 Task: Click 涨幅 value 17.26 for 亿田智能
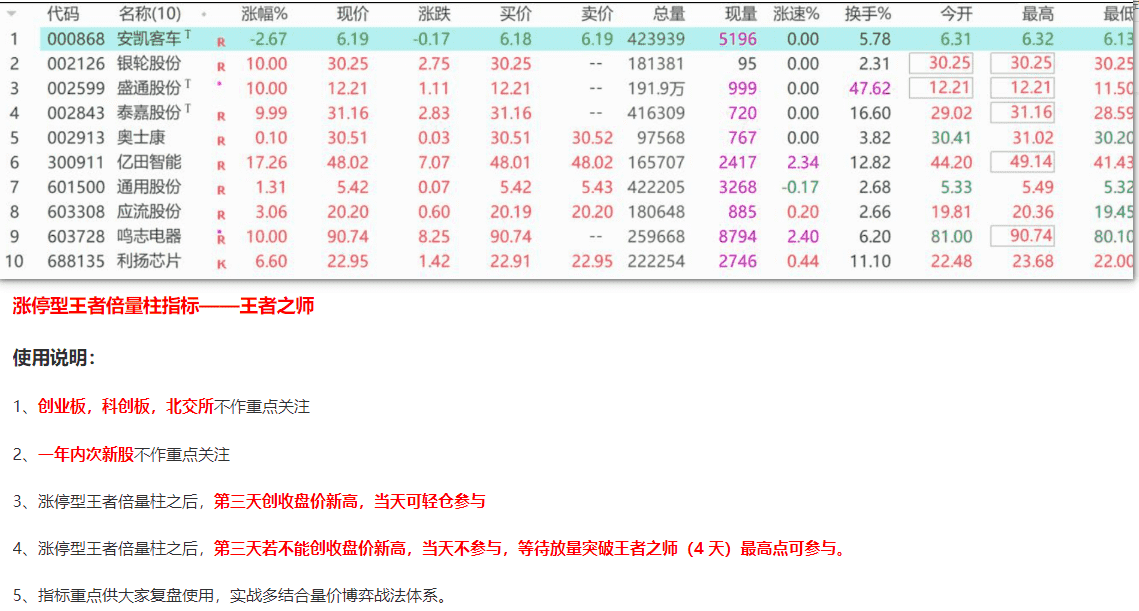(267, 163)
